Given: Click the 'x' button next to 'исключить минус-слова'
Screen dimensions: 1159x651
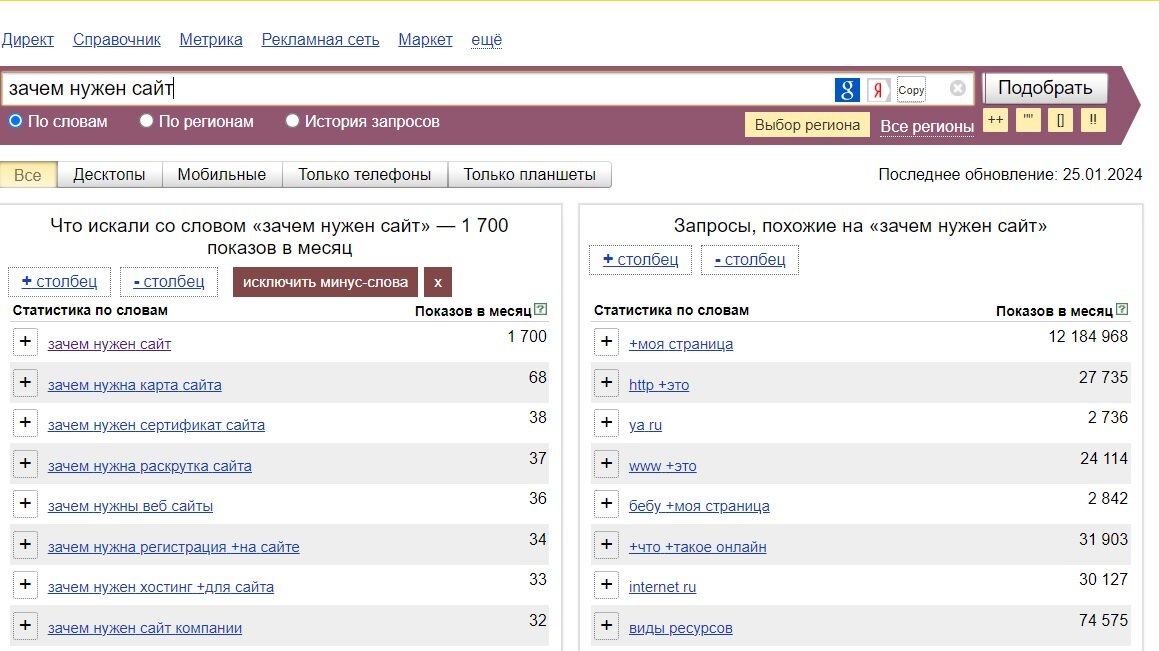Looking at the screenshot, I should (438, 282).
